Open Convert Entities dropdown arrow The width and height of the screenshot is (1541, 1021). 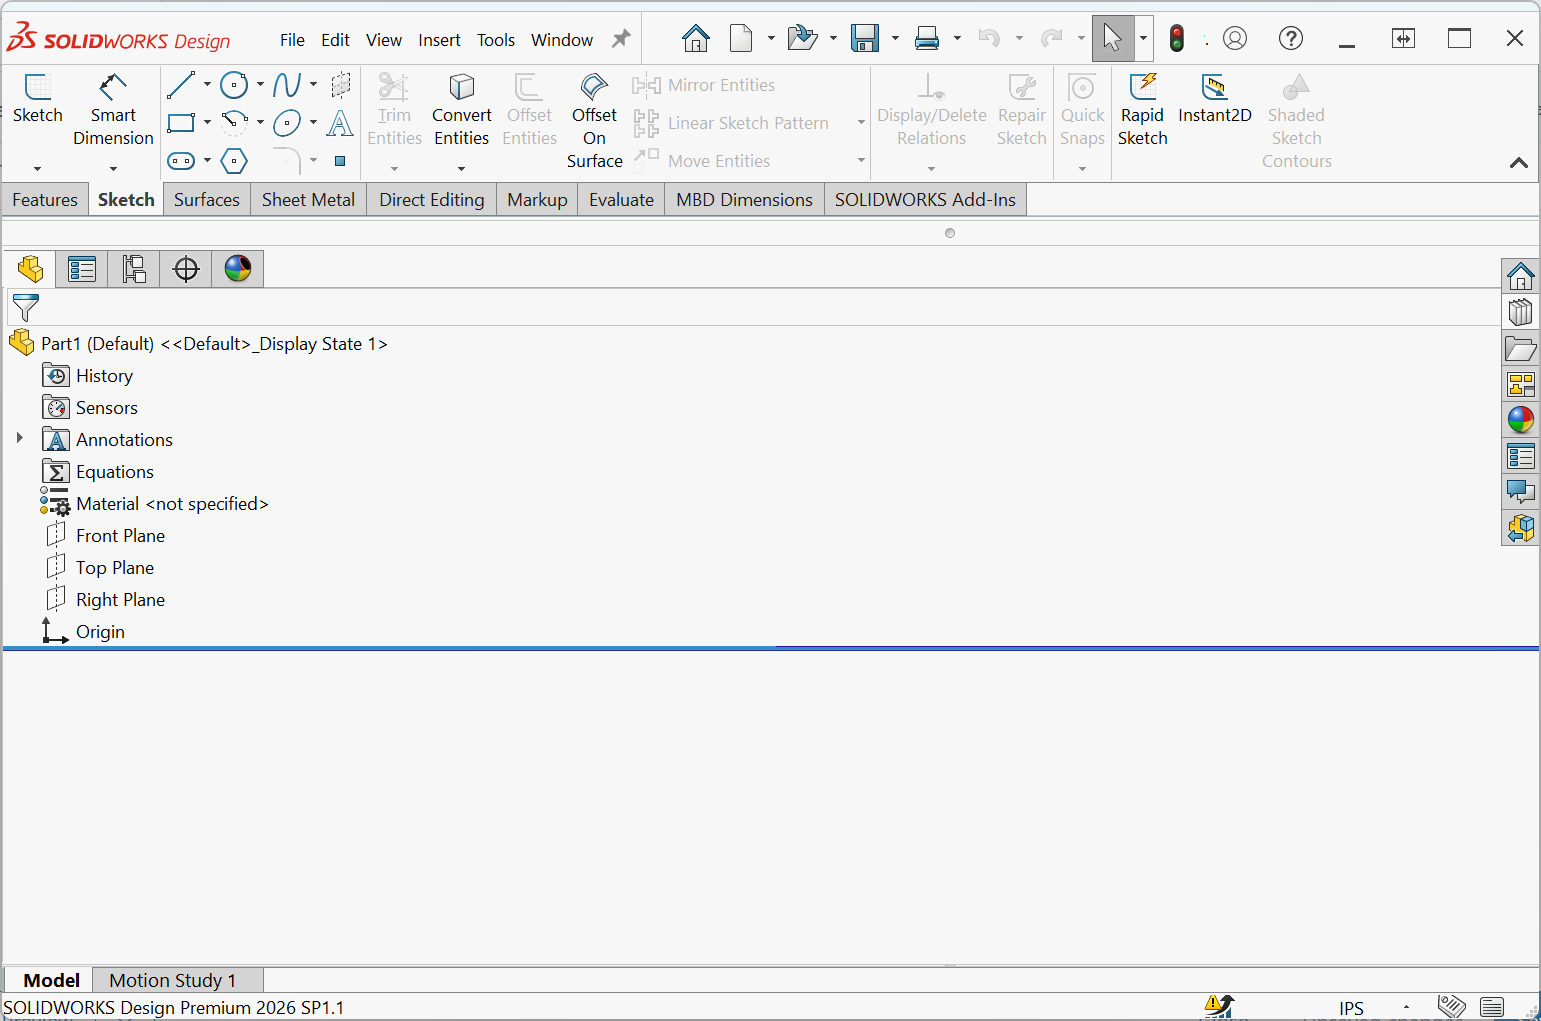[461, 169]
